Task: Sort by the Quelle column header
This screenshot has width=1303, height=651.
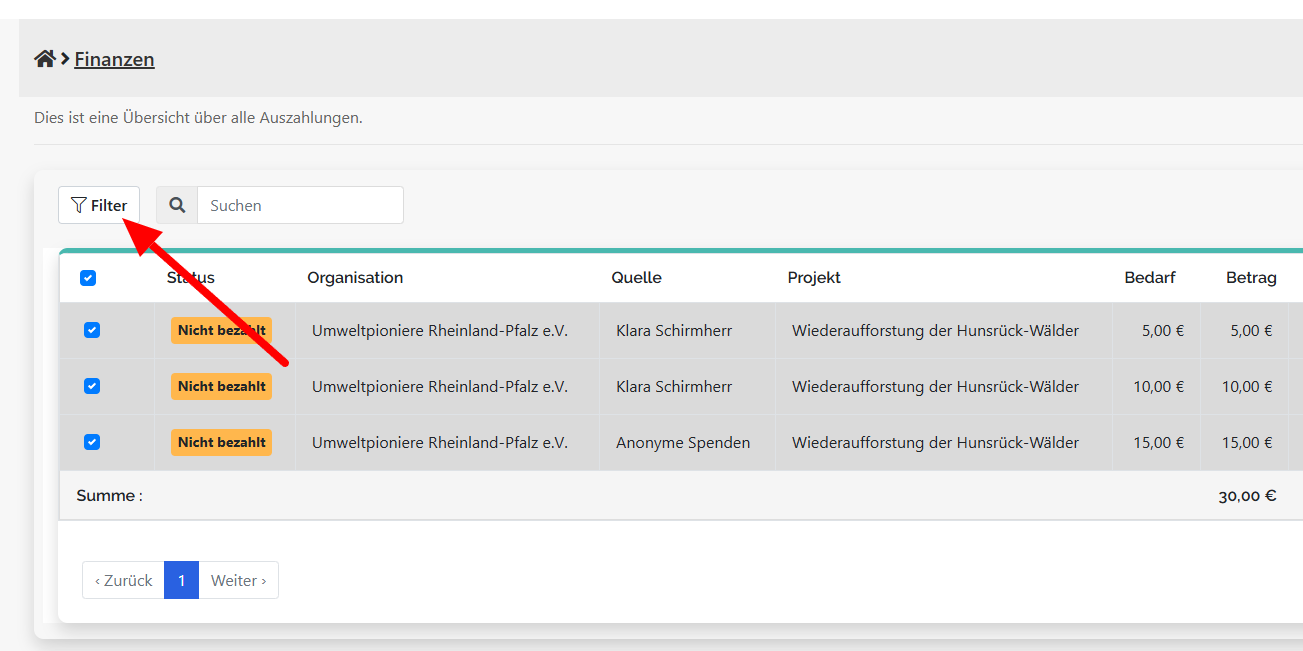Action: (x=636, y=278)
